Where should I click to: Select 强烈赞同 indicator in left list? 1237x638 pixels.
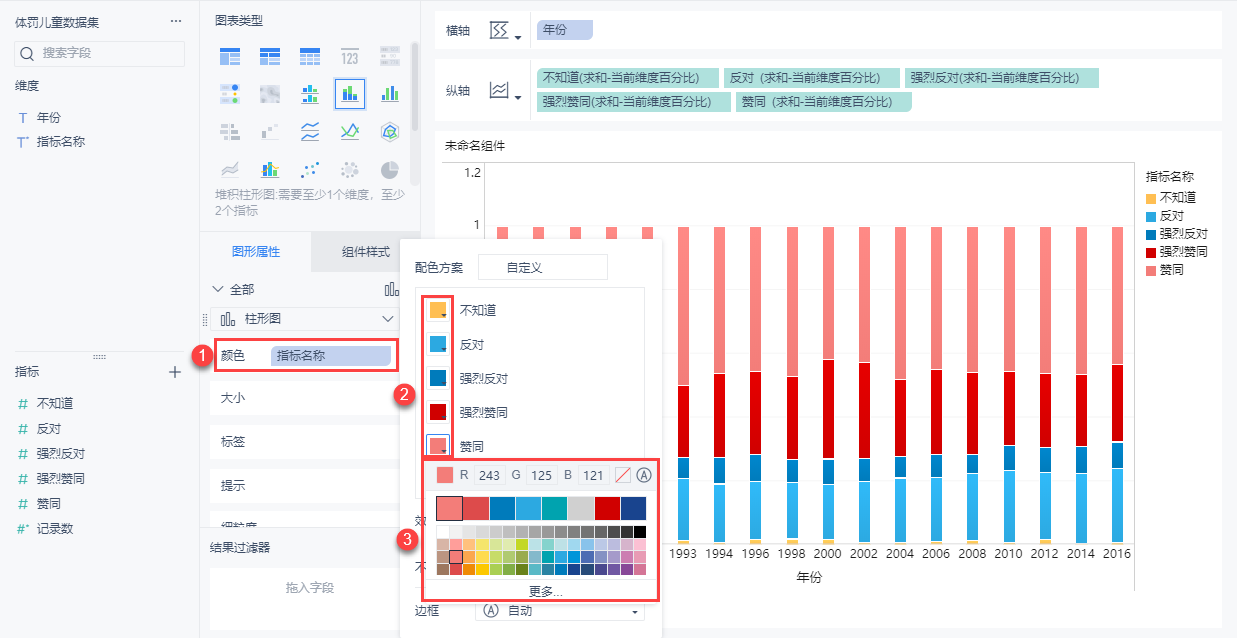[x=60, y=478]
